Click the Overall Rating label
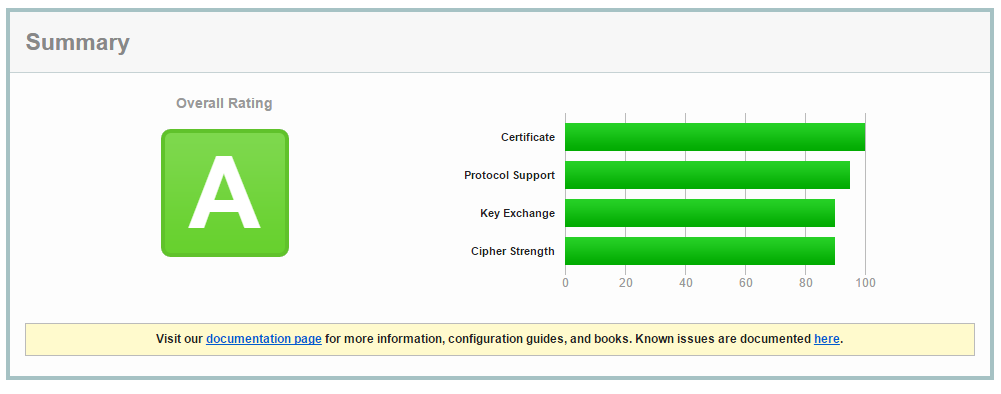 coord(224,103)
